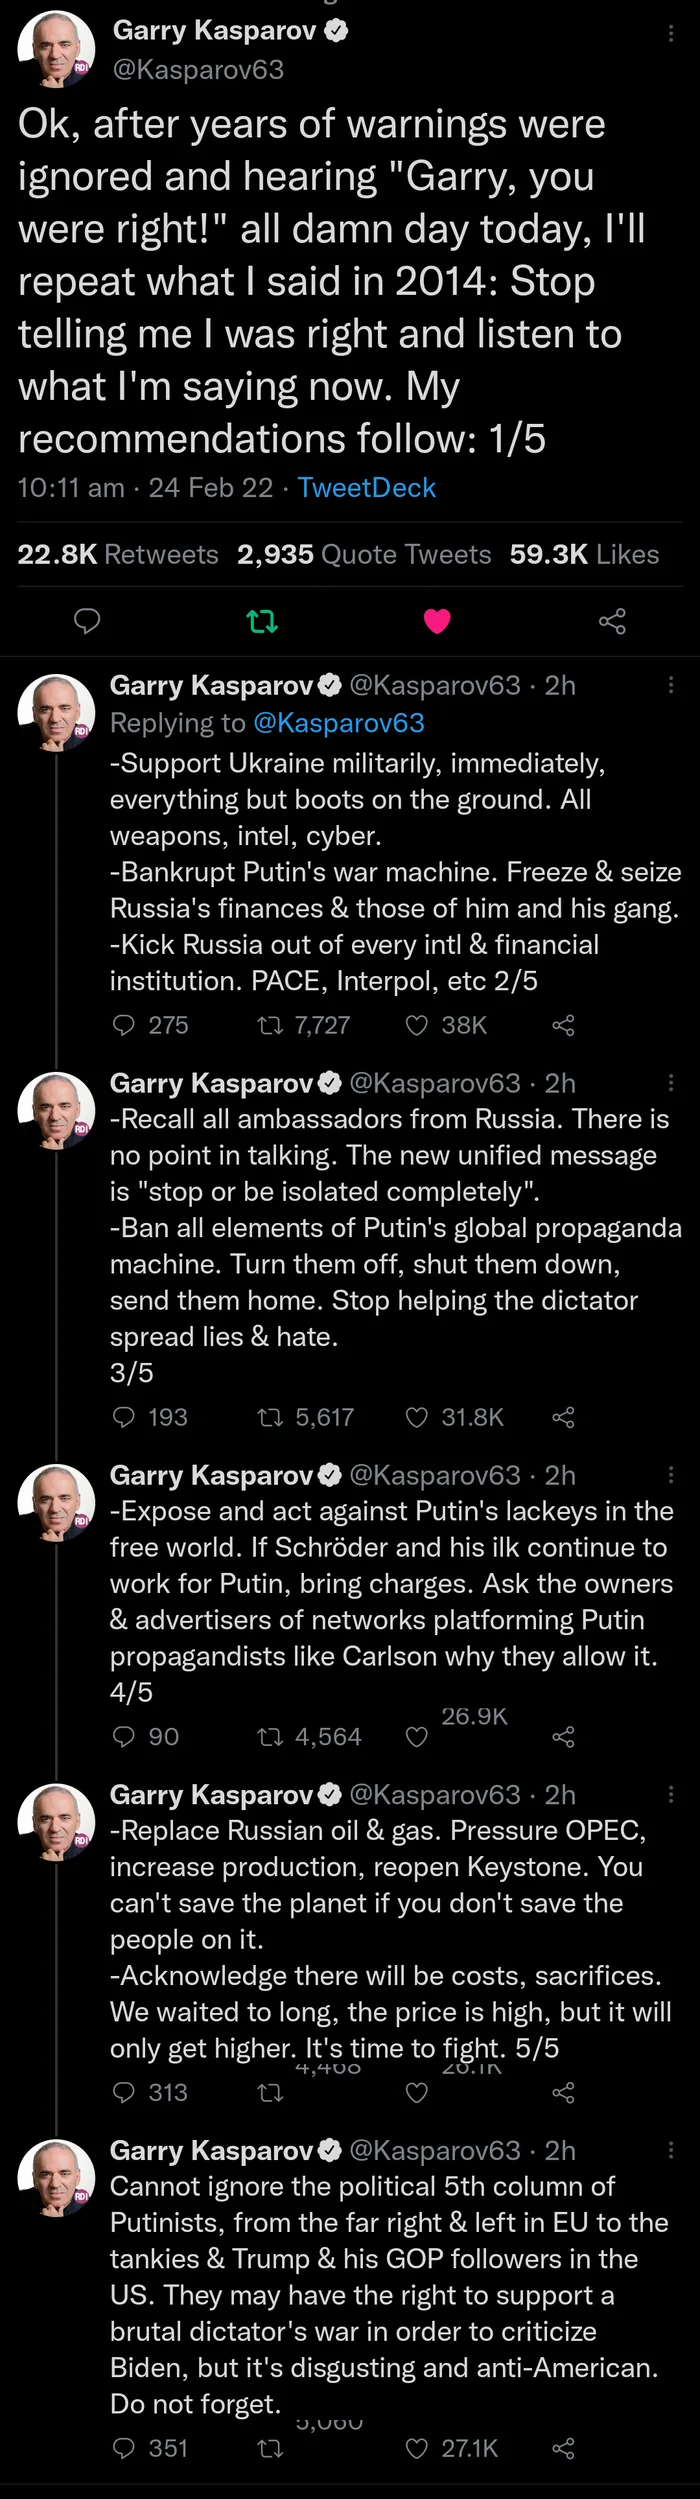Open Garry Kasparov's profile picture at top
The image size is (700, 2499).
(x=56, y=48)
